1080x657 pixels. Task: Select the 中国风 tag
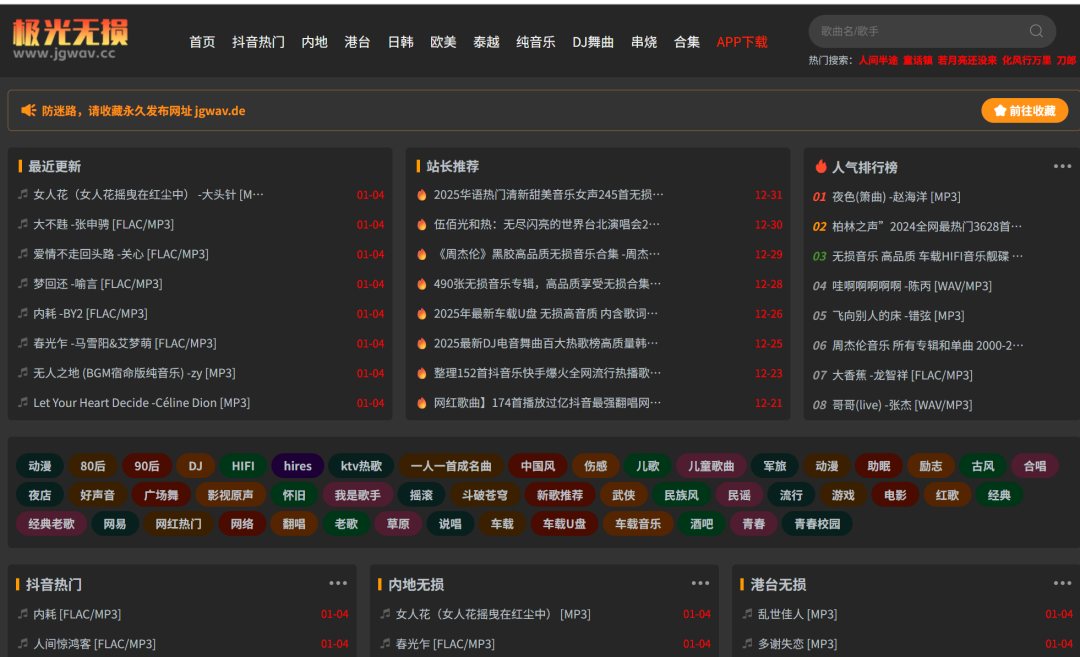click(x=537, y=466)
